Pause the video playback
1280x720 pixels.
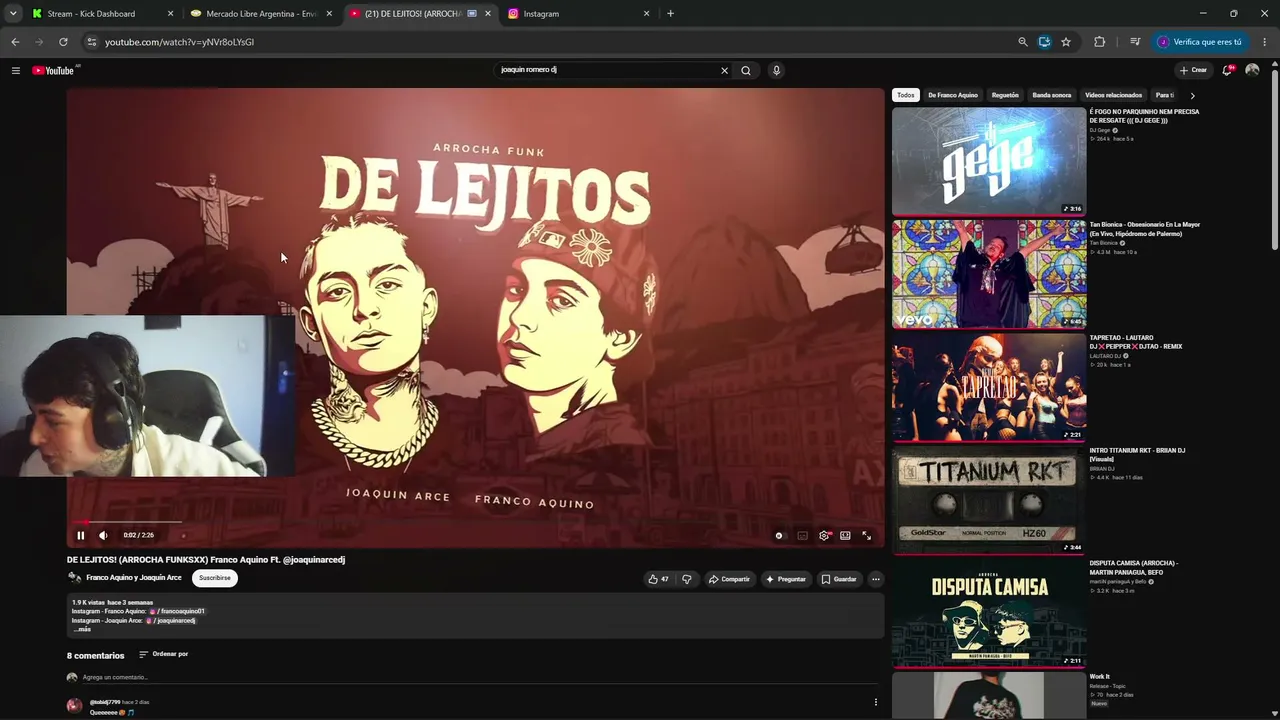click(x=81, y=535)
